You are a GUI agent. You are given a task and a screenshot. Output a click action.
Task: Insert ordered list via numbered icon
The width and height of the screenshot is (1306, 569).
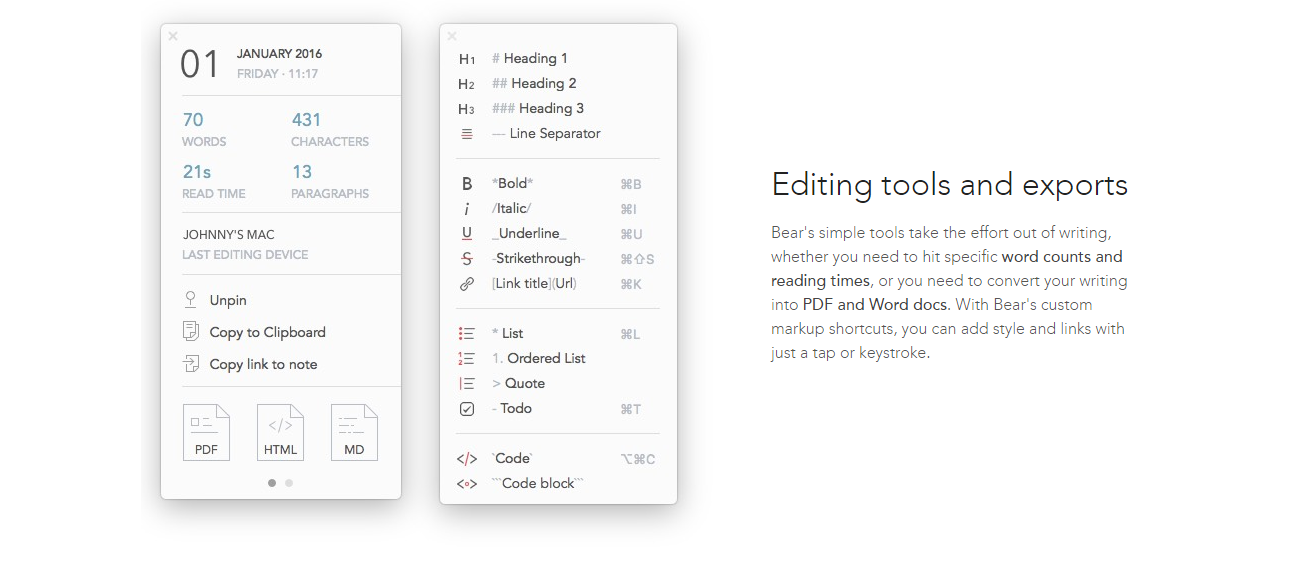click(467, 359)
